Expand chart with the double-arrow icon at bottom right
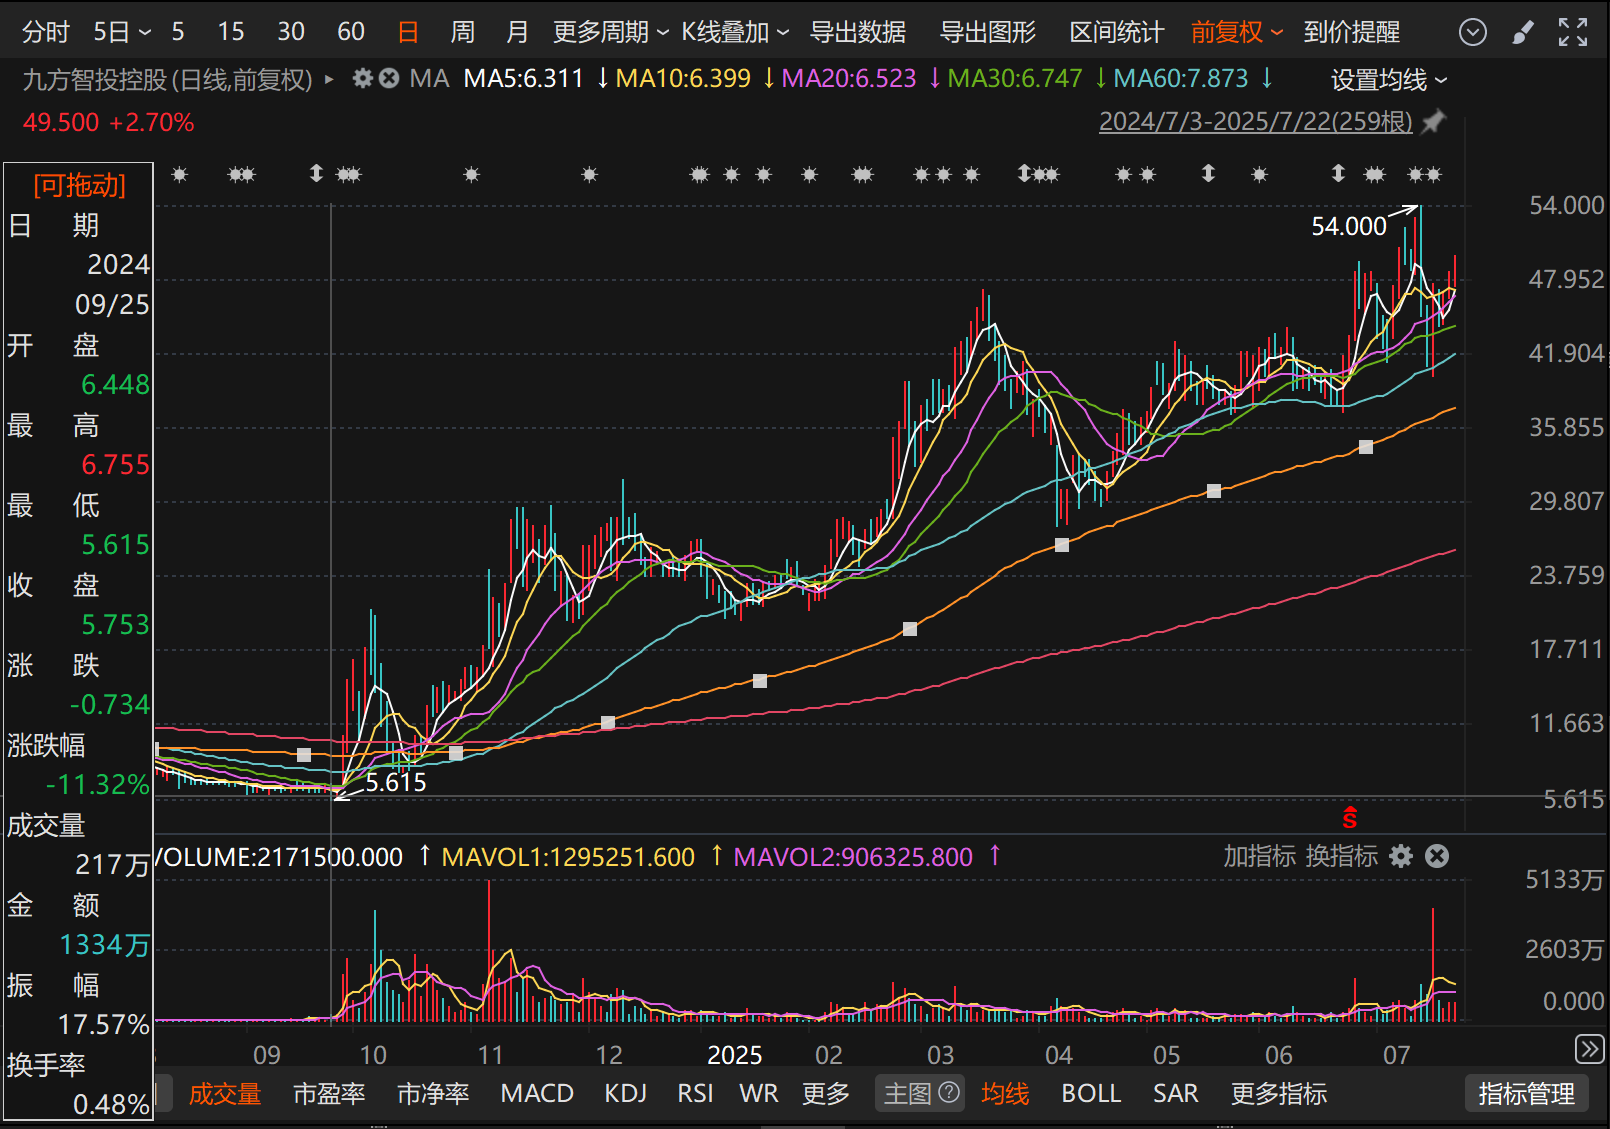The height and width of the screenshot is (1129, 1610). tap(1589, 1049)
